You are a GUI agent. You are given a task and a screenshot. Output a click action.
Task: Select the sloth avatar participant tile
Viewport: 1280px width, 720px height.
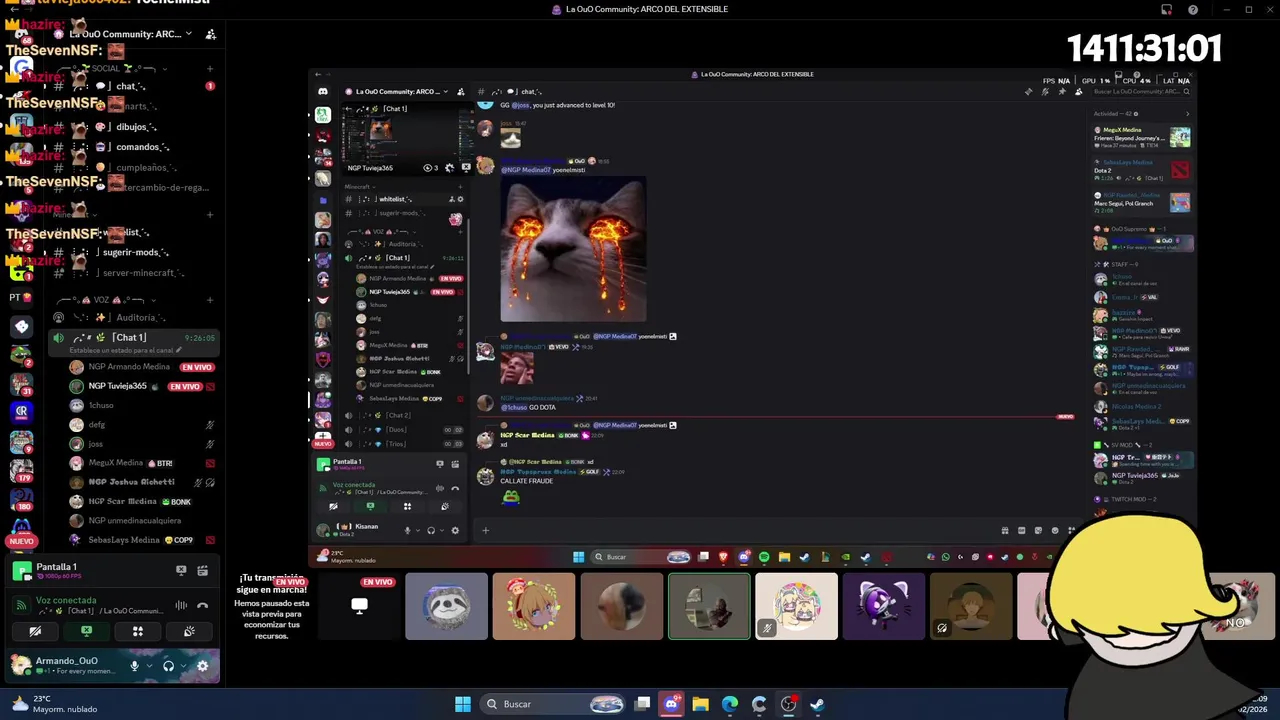pos(446,606)
